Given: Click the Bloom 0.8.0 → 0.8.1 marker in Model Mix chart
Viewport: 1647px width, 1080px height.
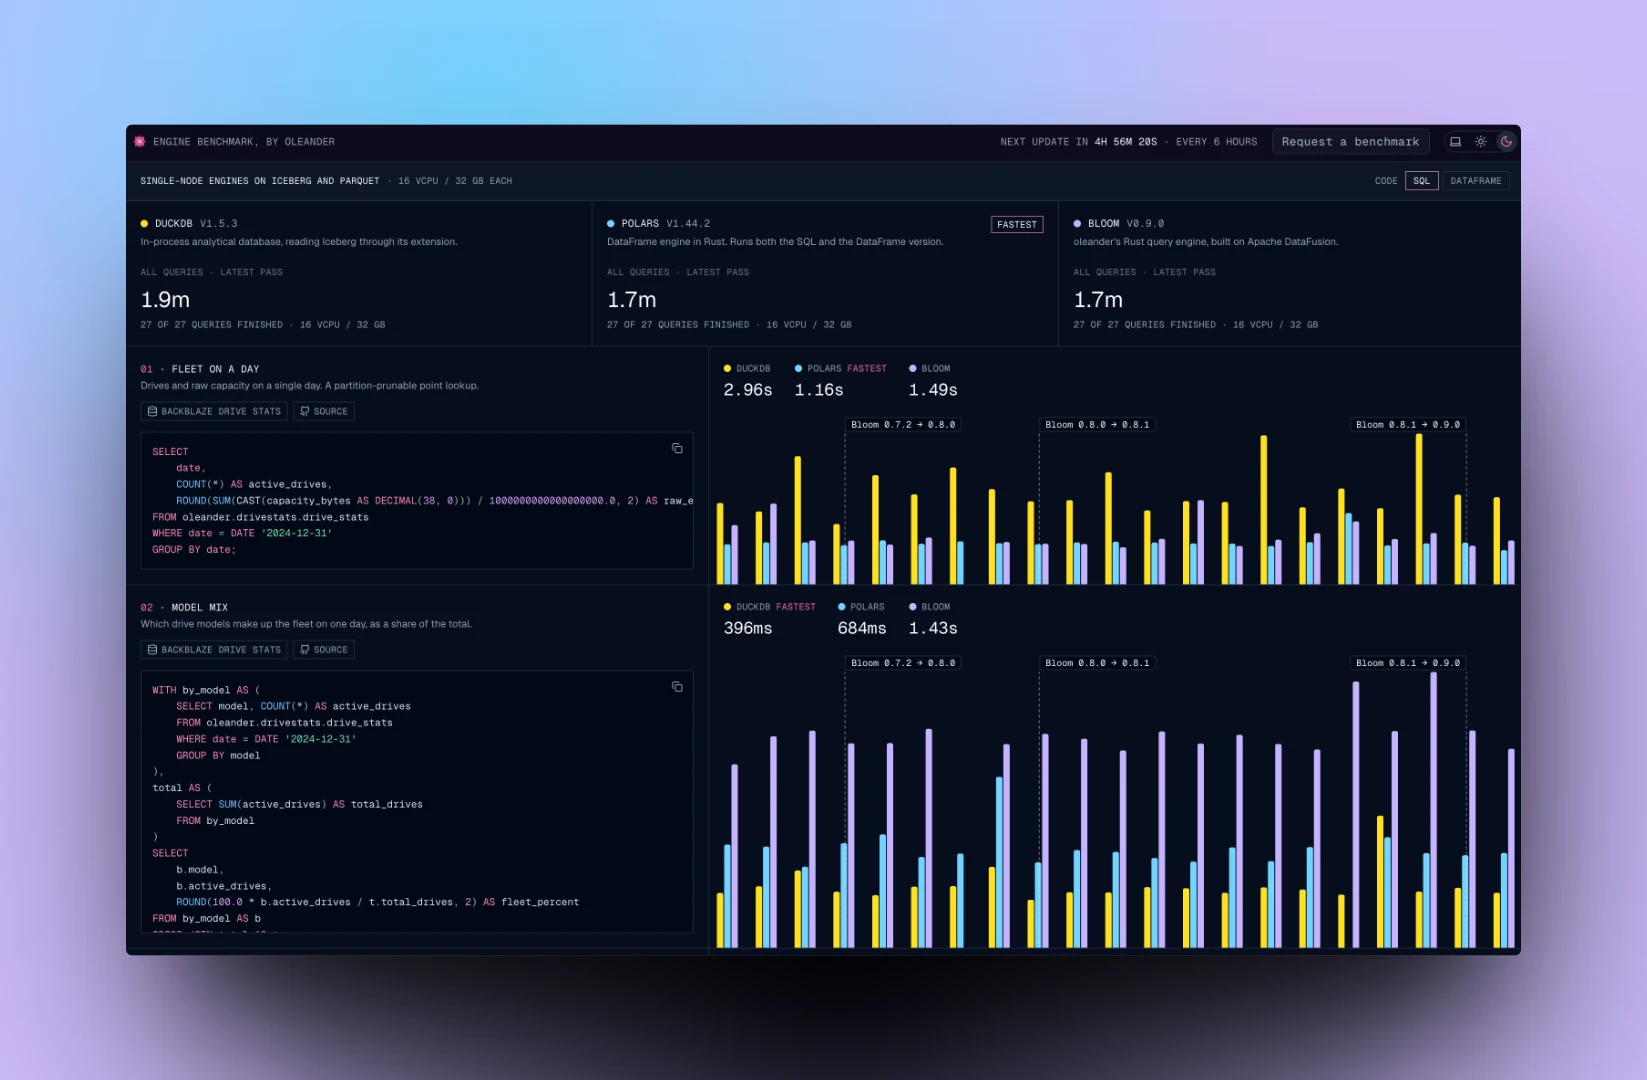Looking at the screenshot, I should [1097, 663].
